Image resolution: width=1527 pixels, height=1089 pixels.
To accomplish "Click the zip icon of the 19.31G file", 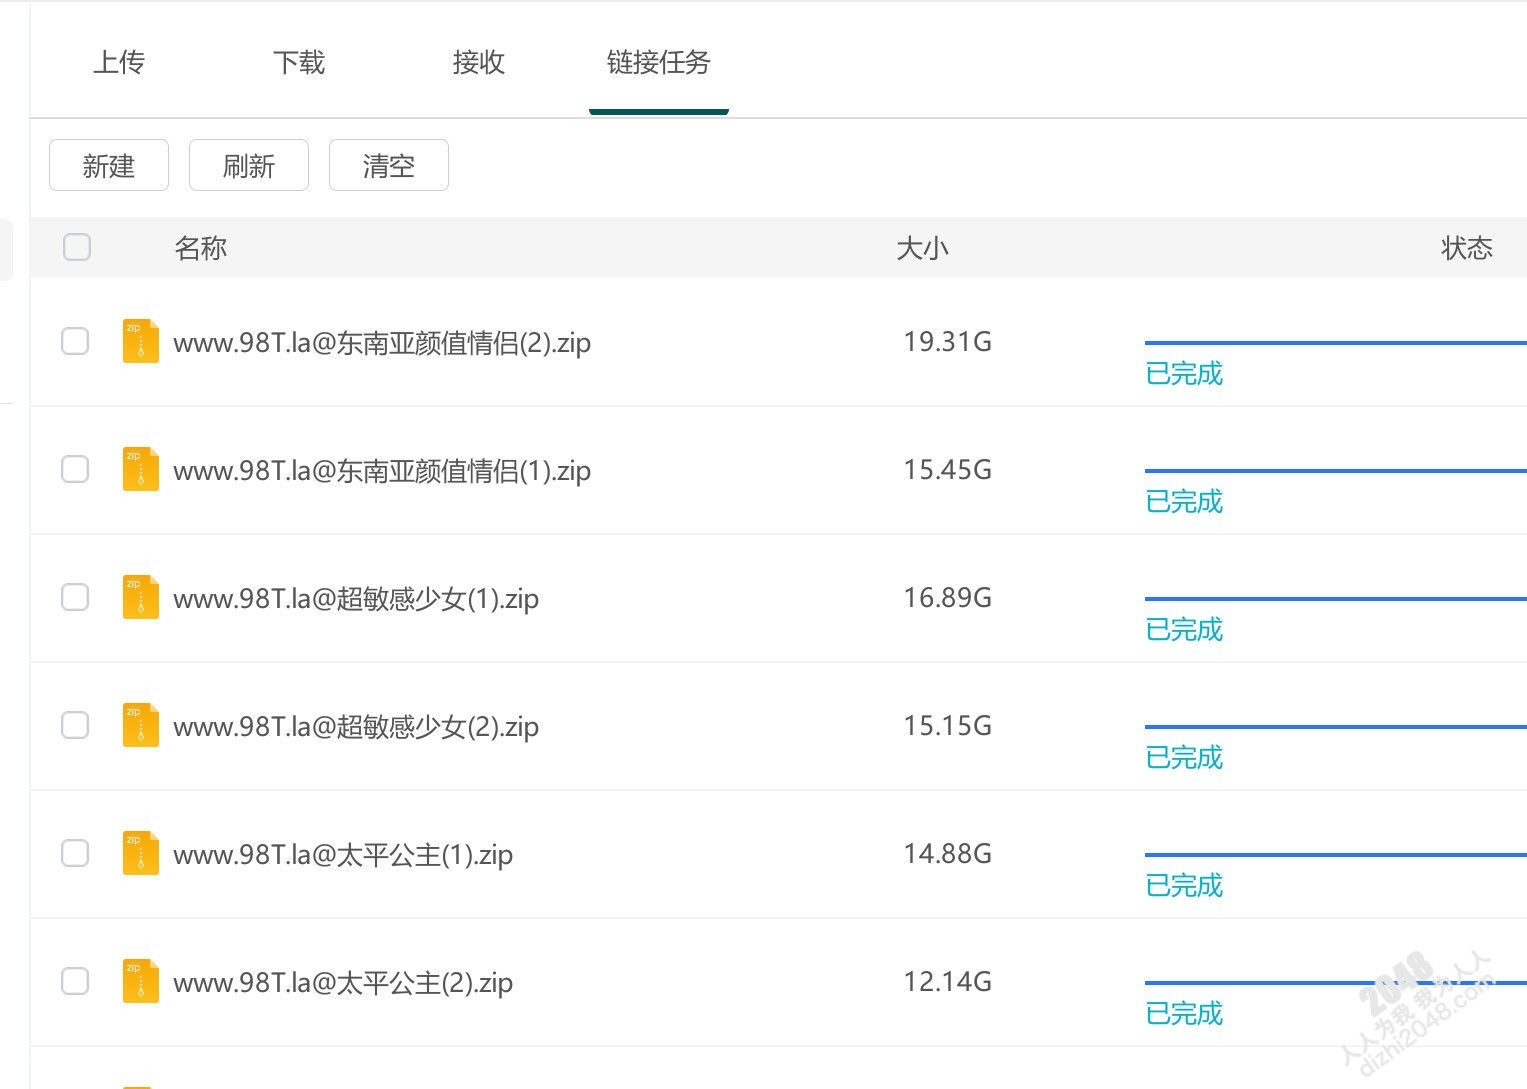I will click(140, 341).
